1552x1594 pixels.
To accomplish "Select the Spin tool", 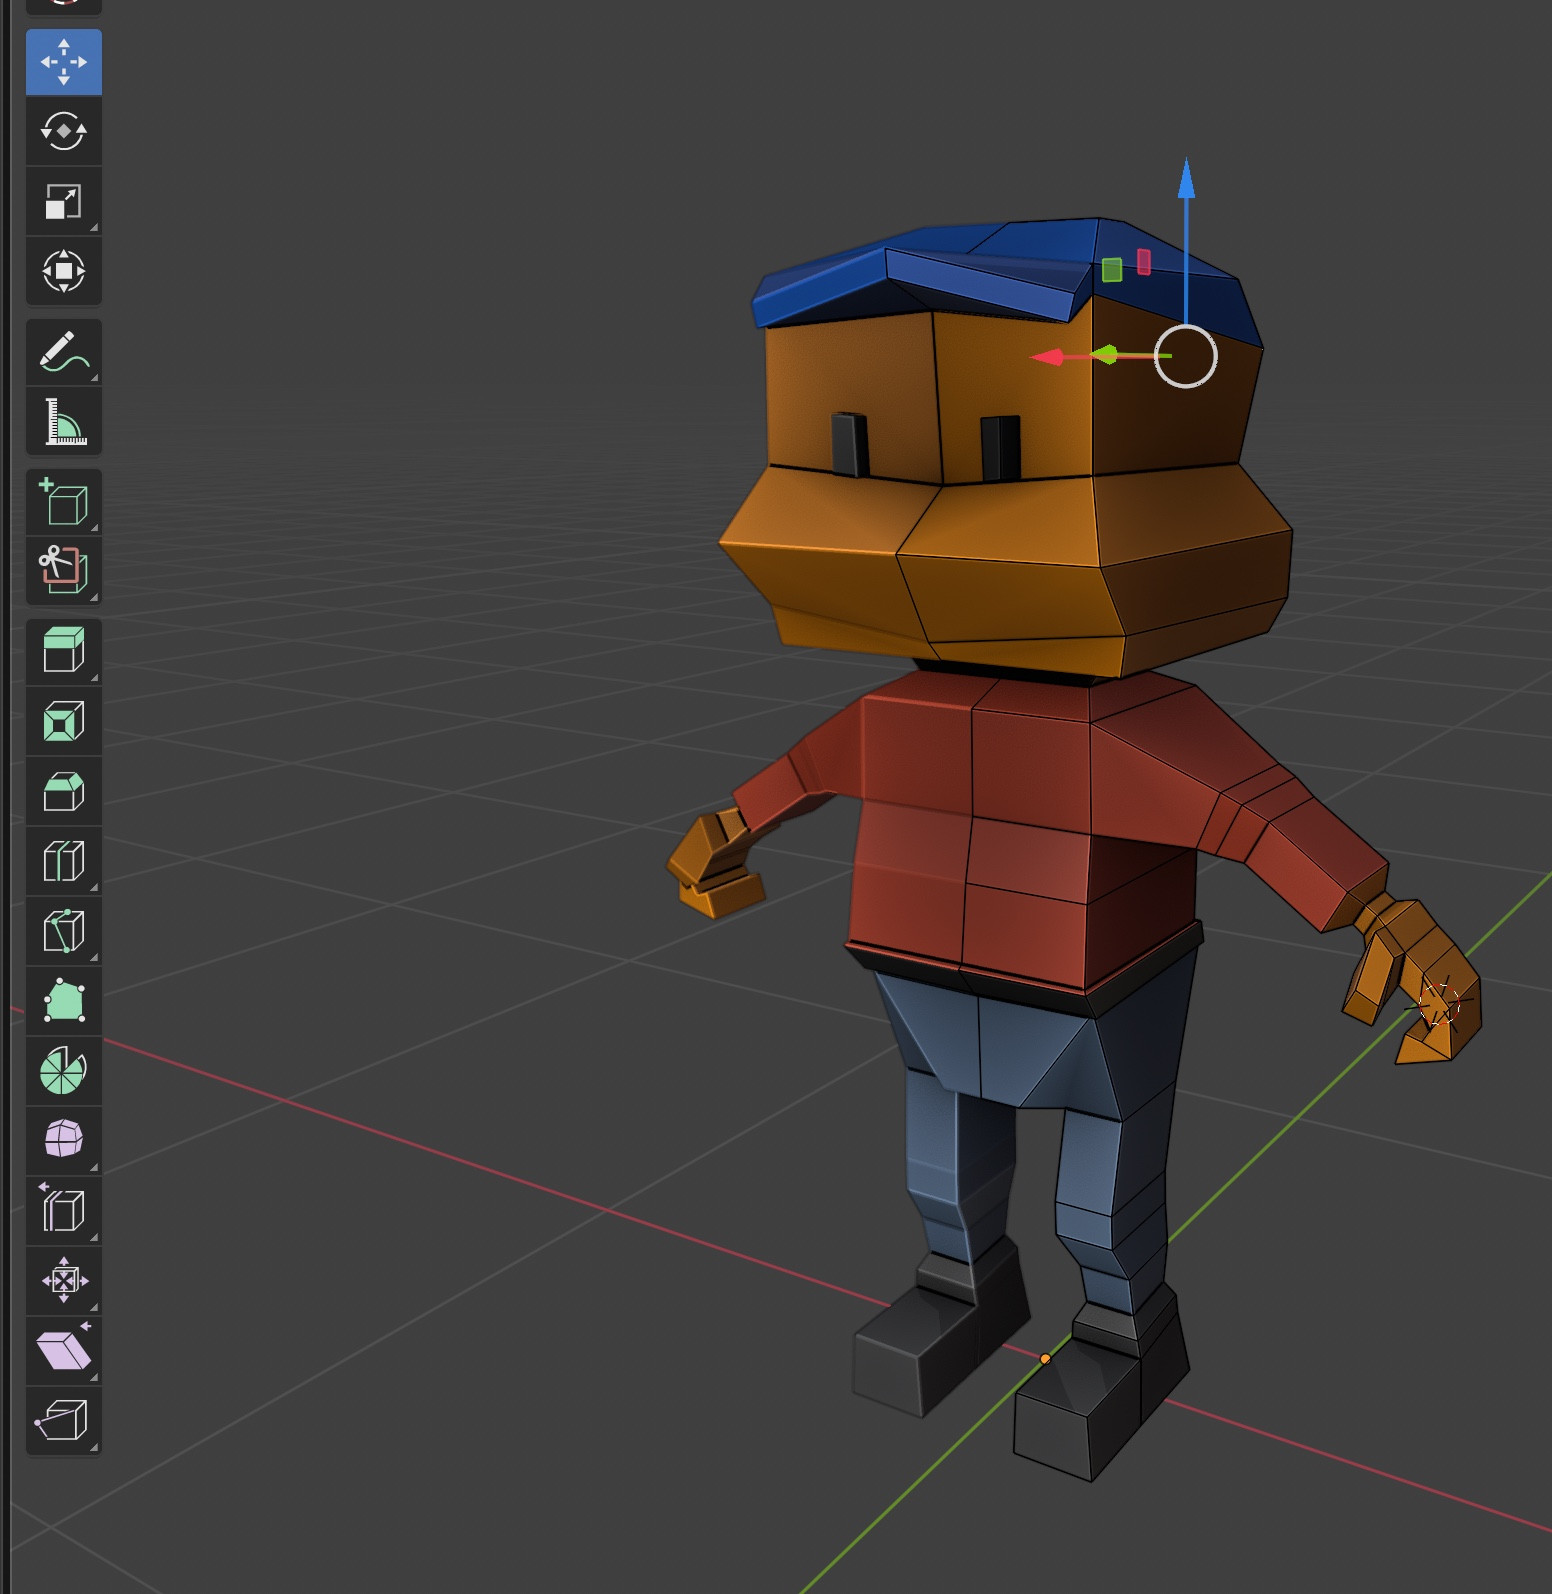I will pyautogui.click(x=64, y=1071).
